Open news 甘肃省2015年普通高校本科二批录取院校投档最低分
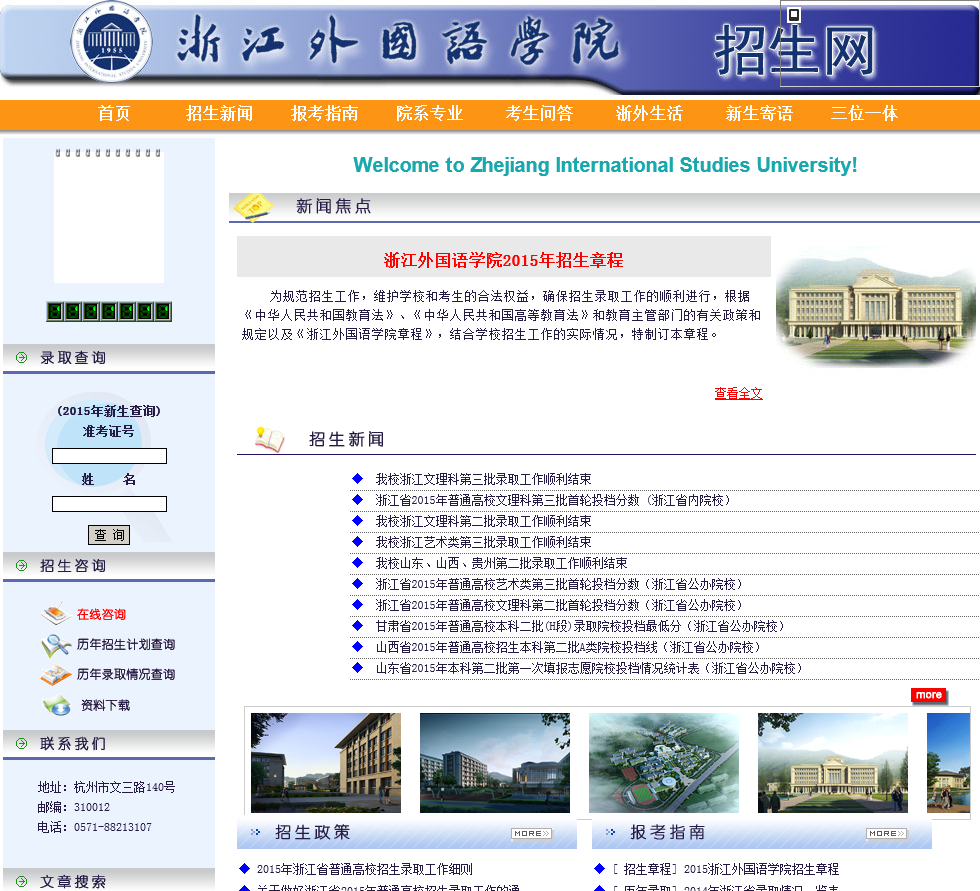The image size is (980, 891). pyautogui.click(x=579, y=626)
